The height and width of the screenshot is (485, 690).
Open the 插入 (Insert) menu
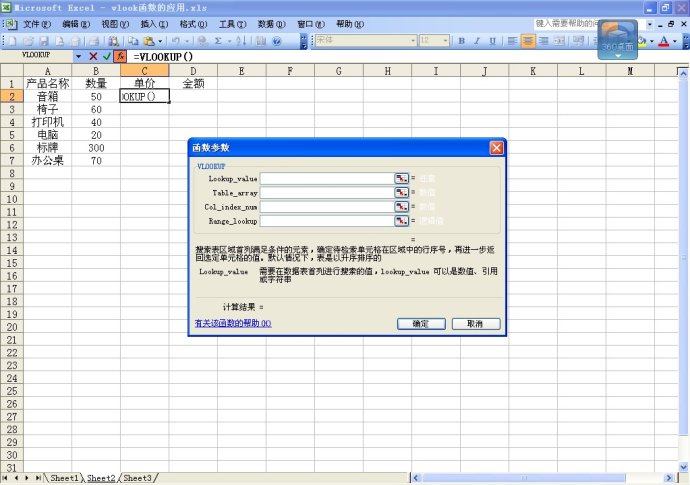(x=154, y=24)
